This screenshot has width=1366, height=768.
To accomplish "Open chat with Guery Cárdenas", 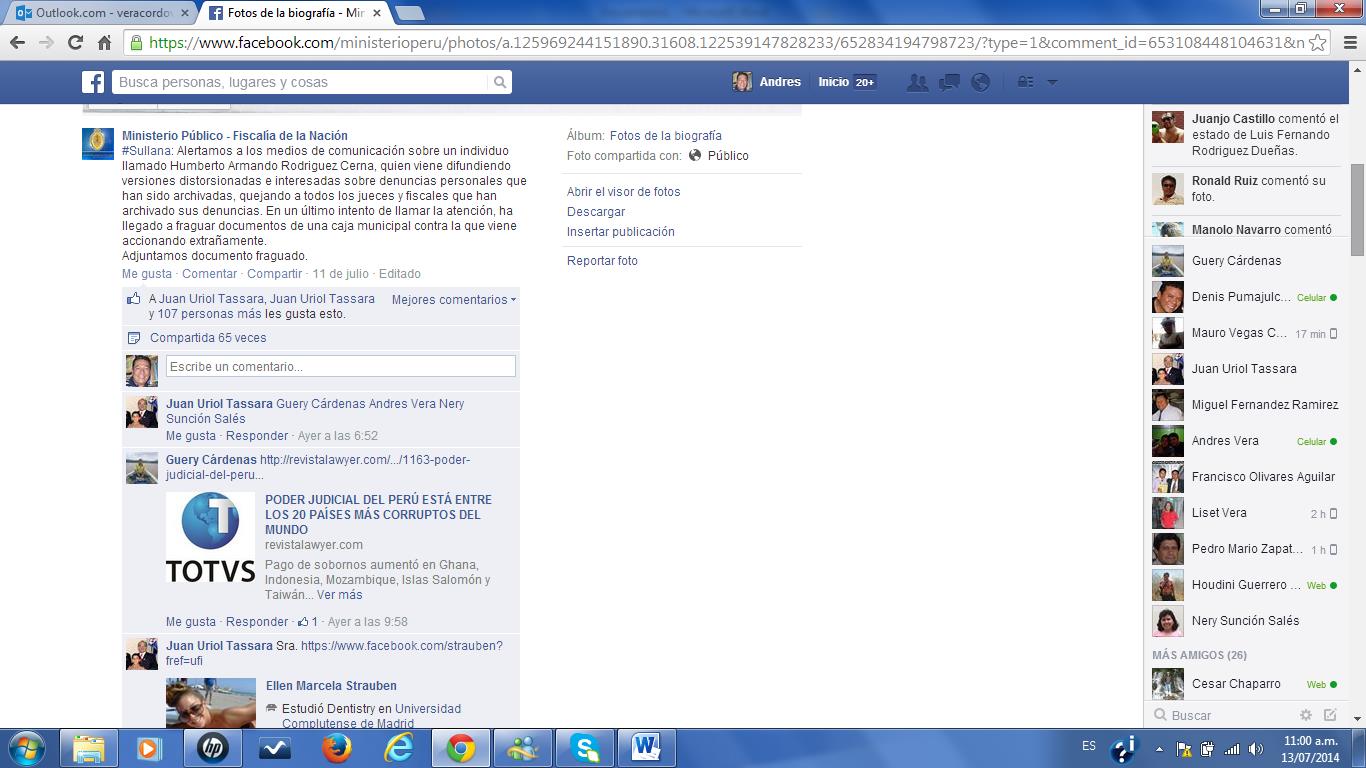I will [x=1245, y=261].
